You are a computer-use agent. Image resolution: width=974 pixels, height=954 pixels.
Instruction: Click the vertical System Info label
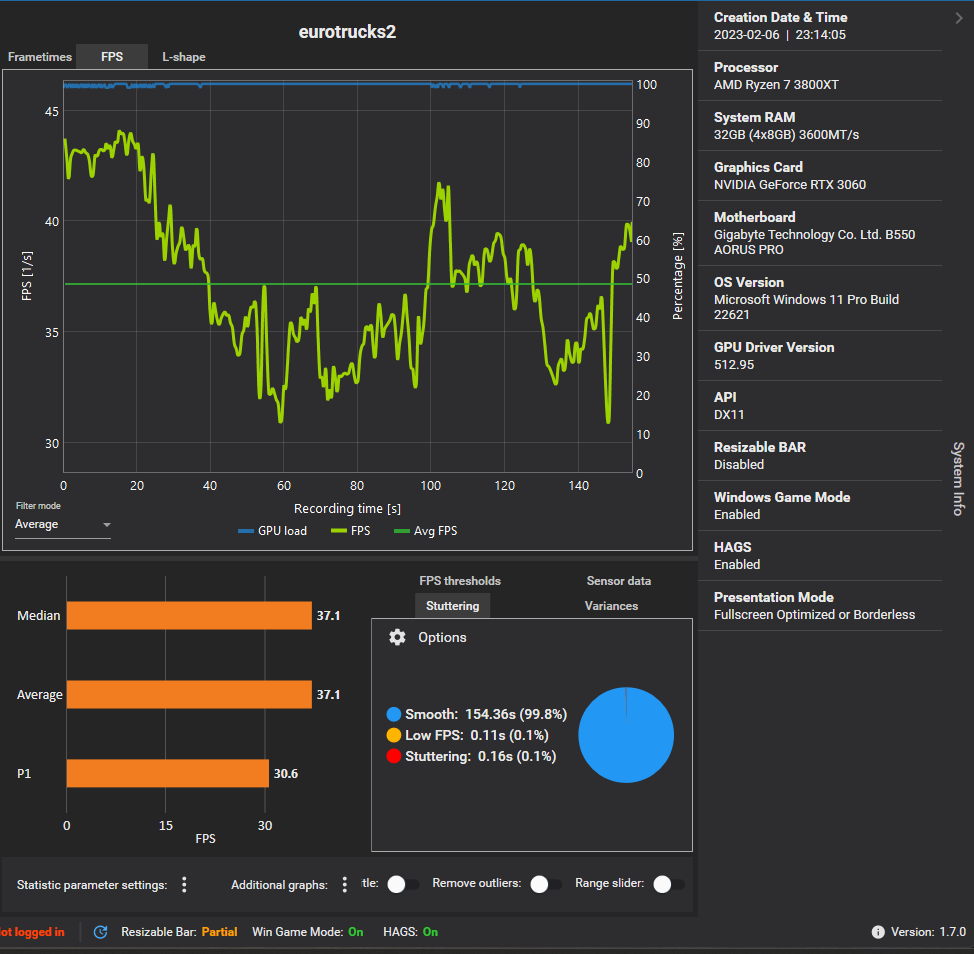[958, 479]
